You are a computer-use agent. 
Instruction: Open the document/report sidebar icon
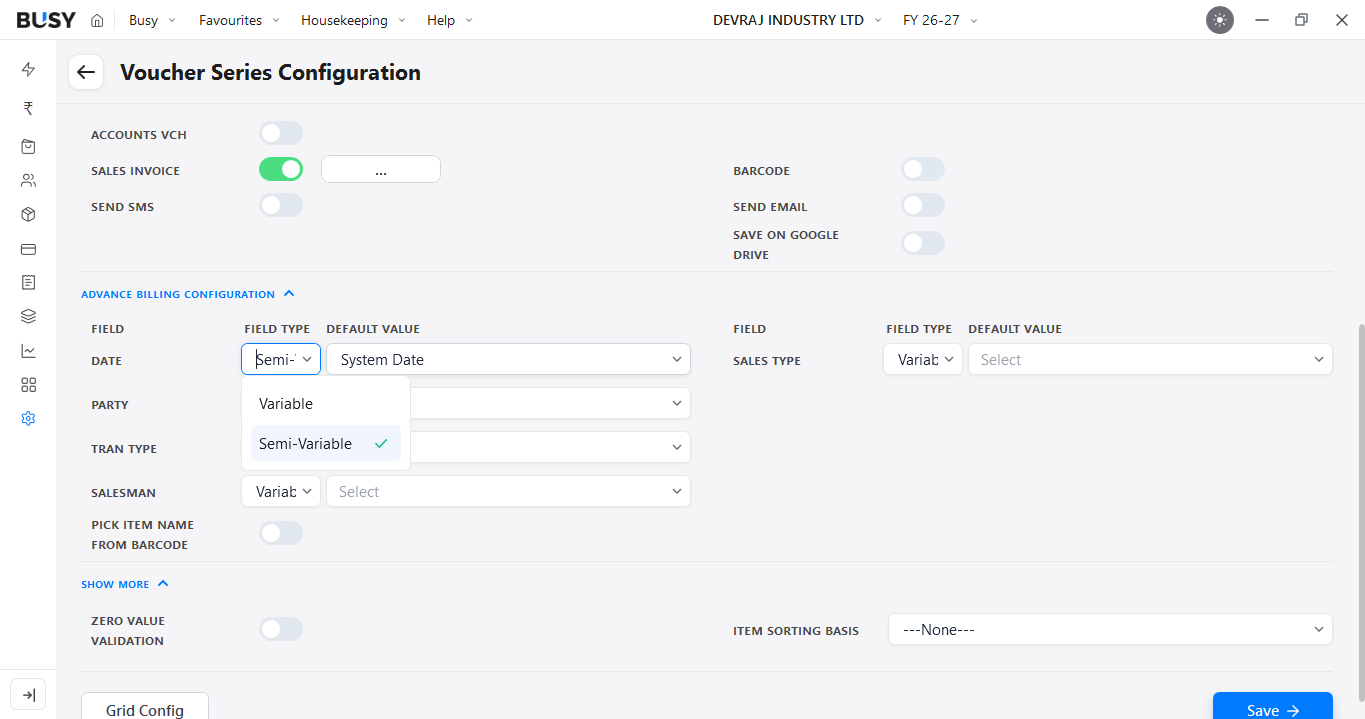click(x=28, y=283)
